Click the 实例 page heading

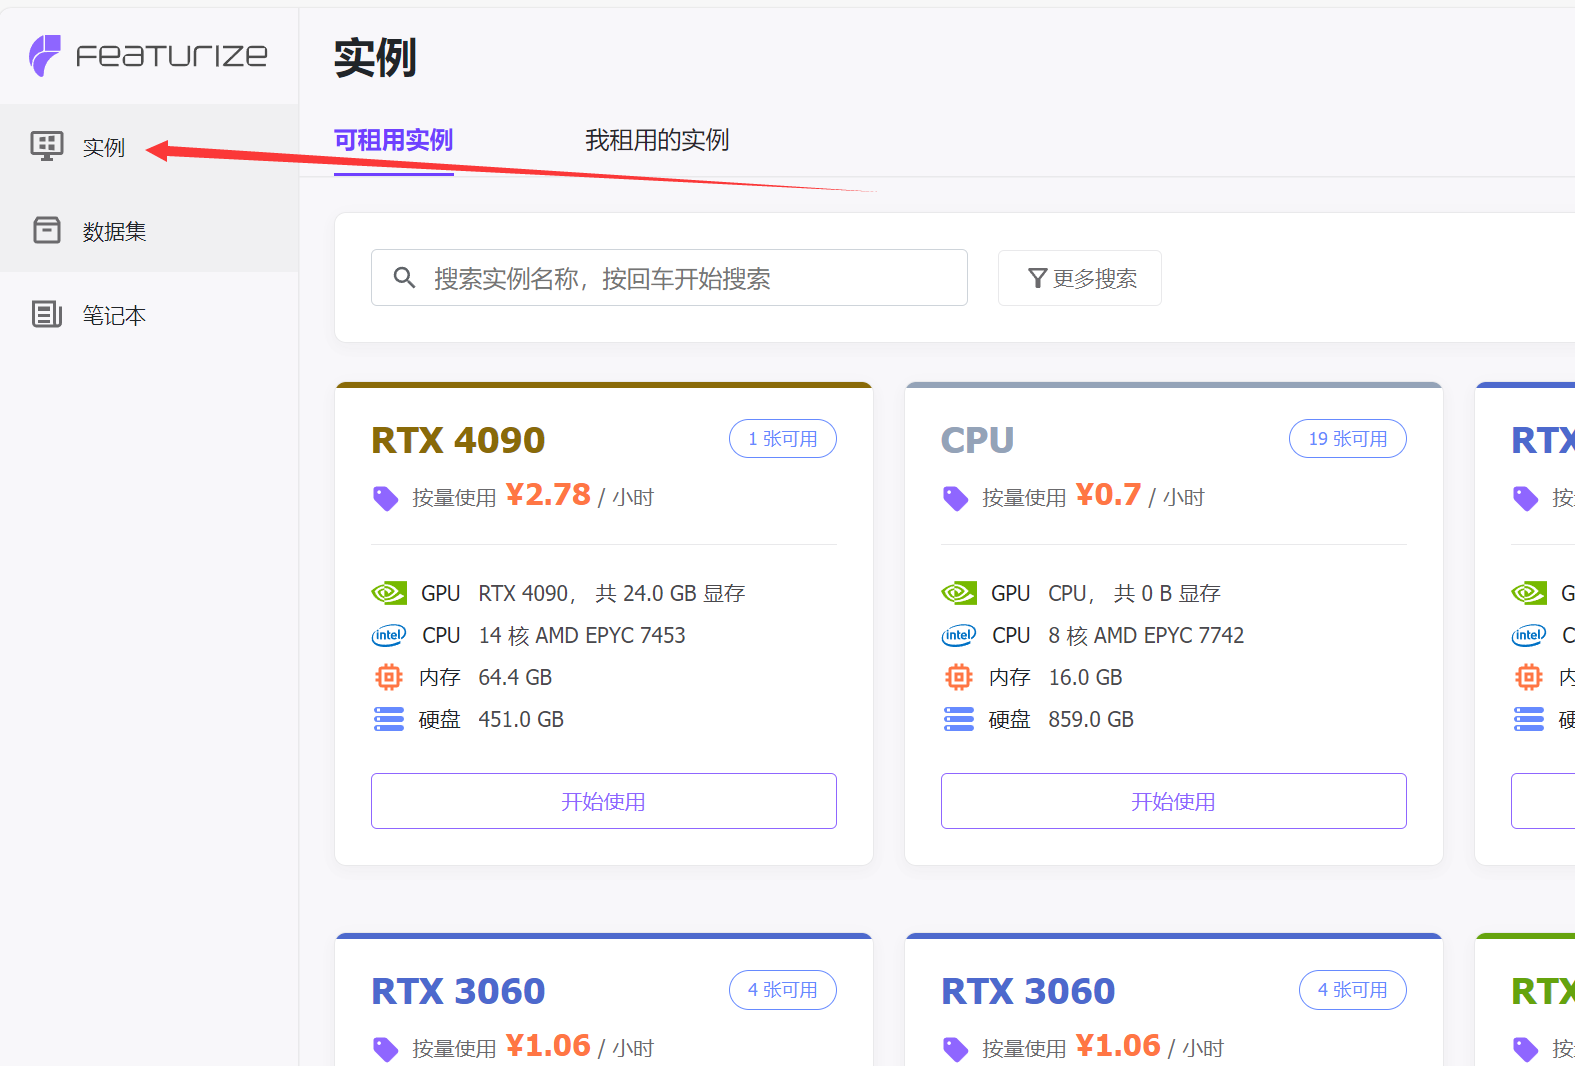click(x=375, y=58)
